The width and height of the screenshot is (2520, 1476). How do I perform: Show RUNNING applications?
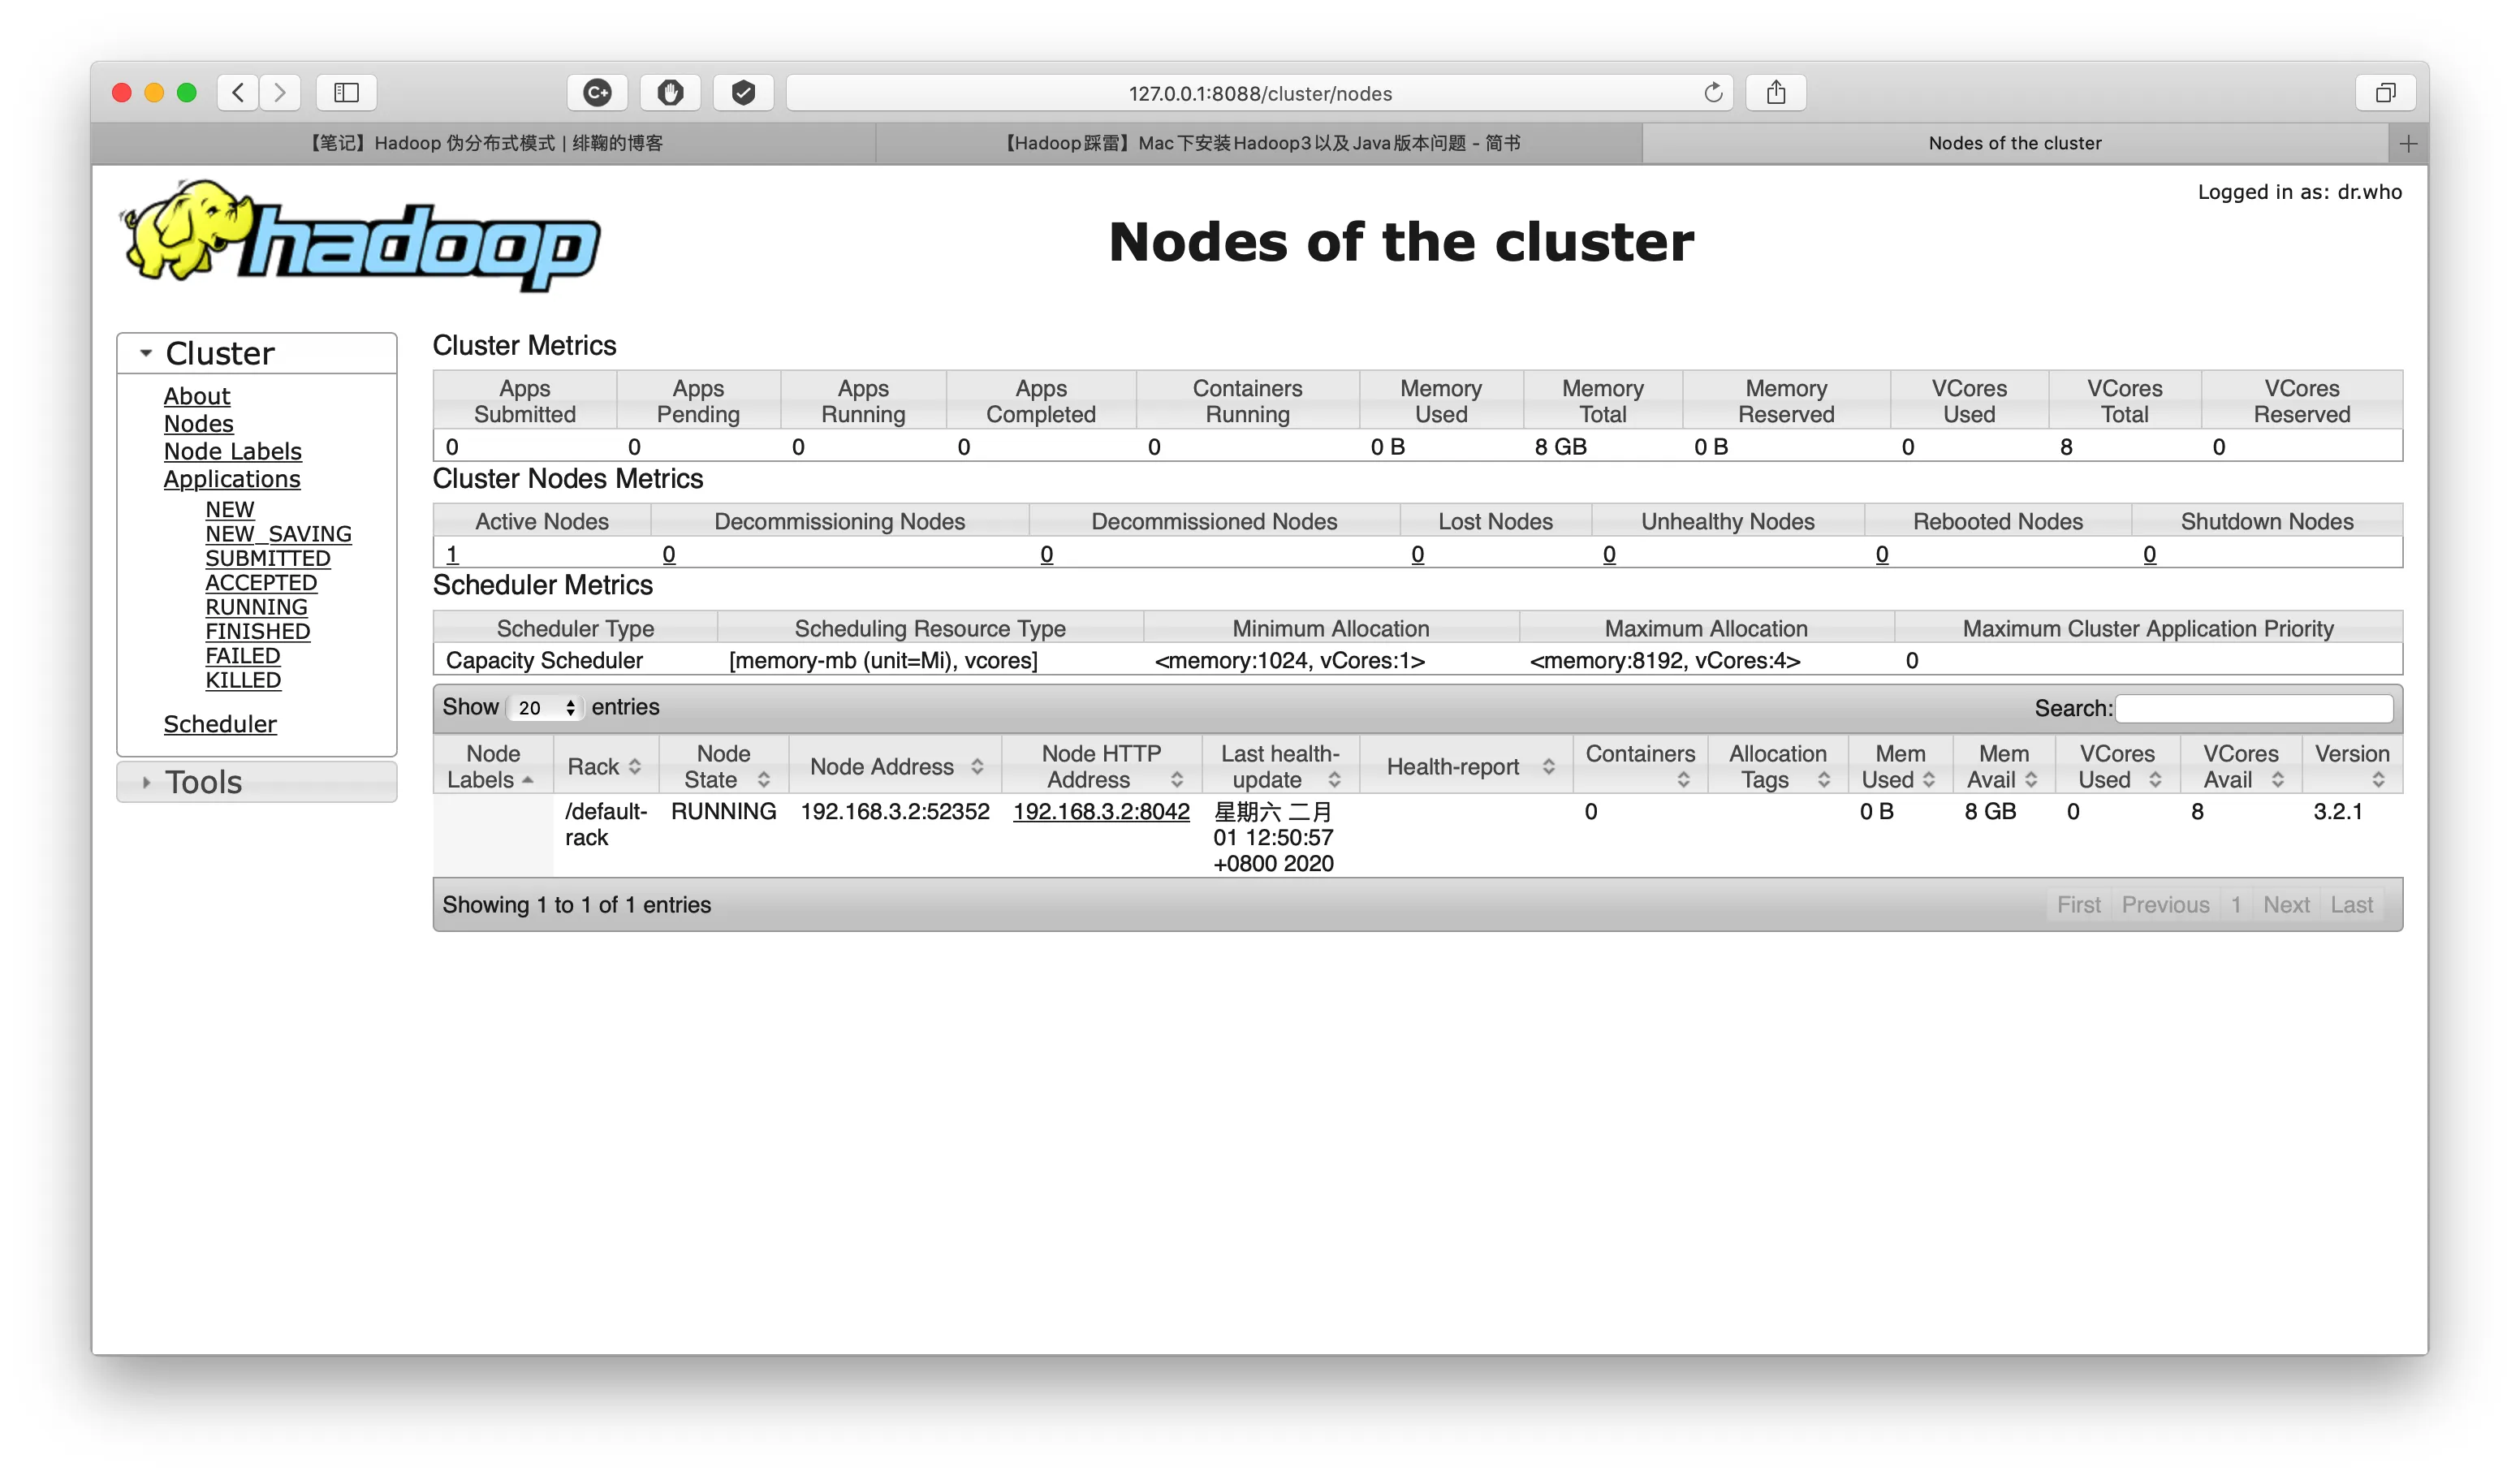coord(257,607)
